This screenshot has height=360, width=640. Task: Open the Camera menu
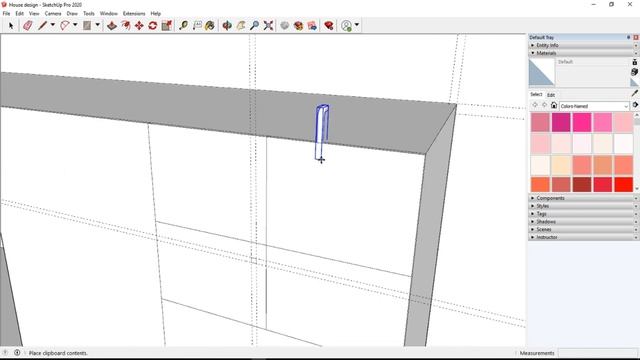(x=53, y=13)
